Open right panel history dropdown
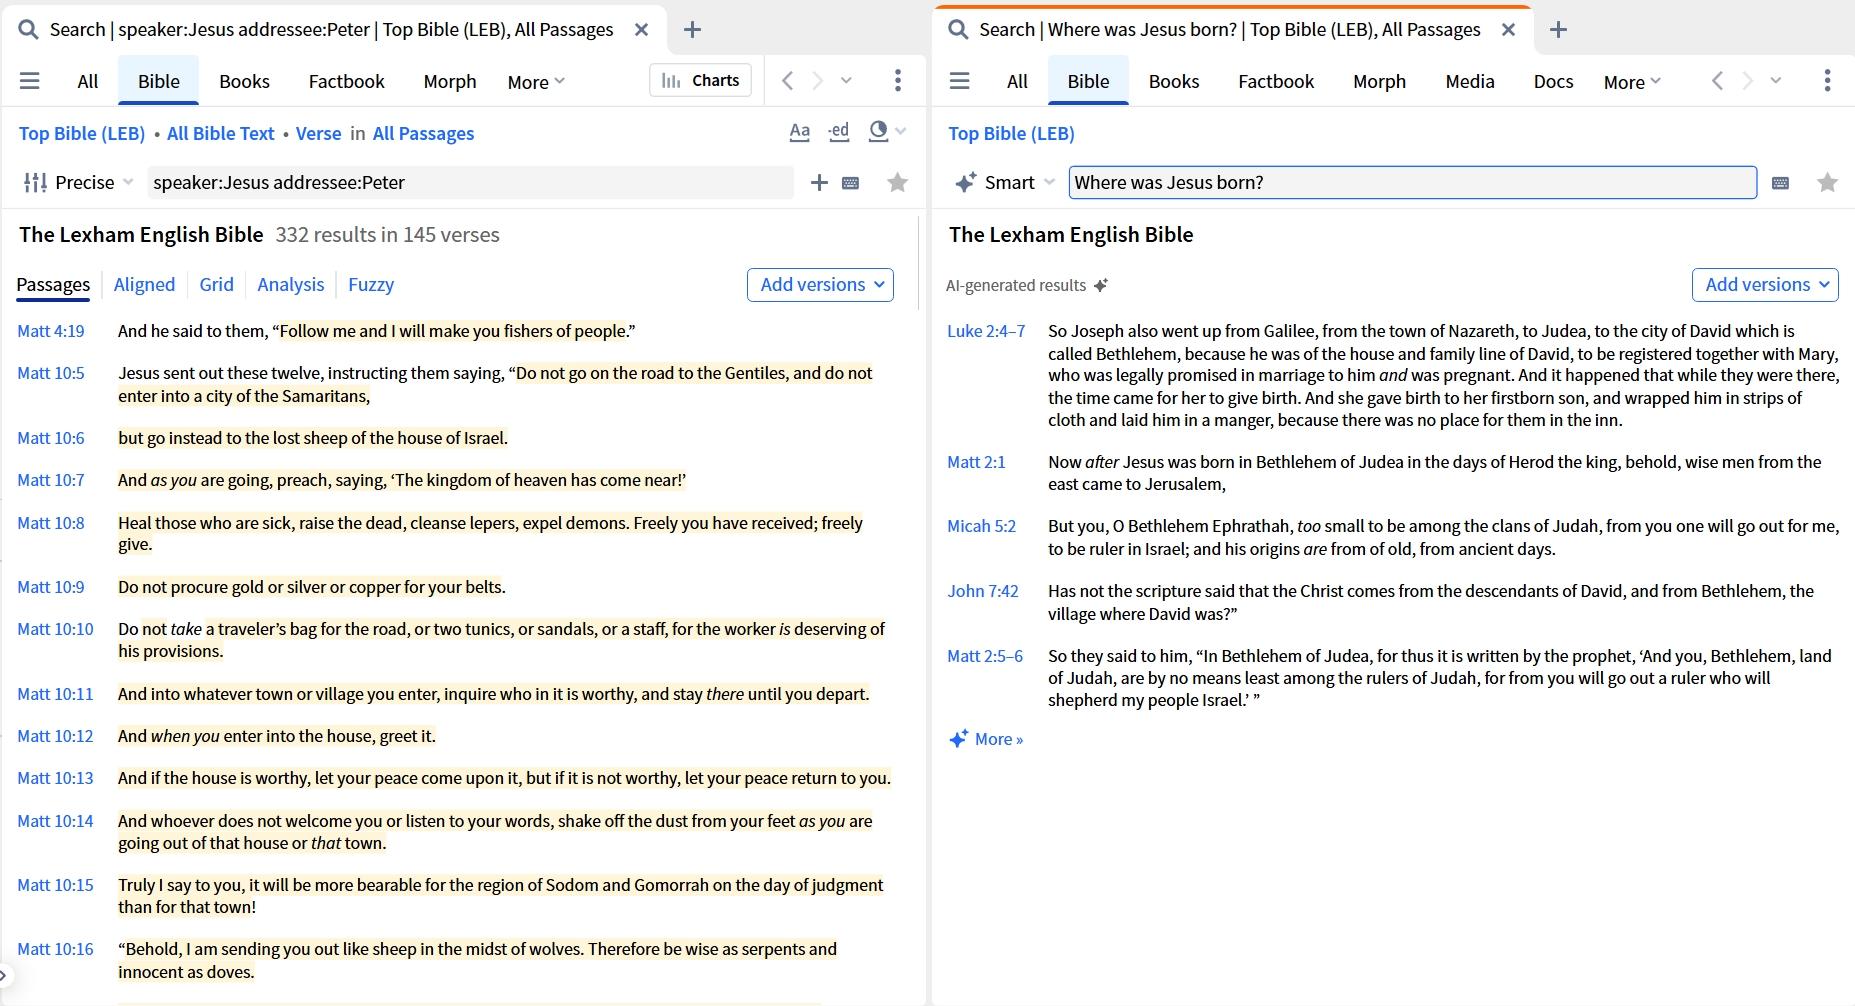 tap(1776, 81)
